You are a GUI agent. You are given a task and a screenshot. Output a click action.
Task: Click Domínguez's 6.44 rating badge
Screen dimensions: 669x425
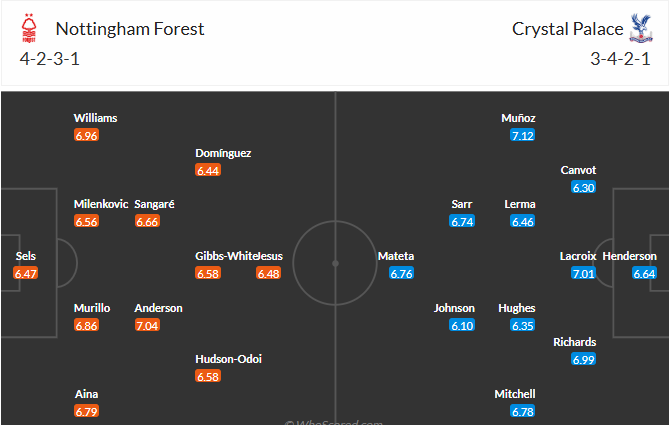click(208, 171)
